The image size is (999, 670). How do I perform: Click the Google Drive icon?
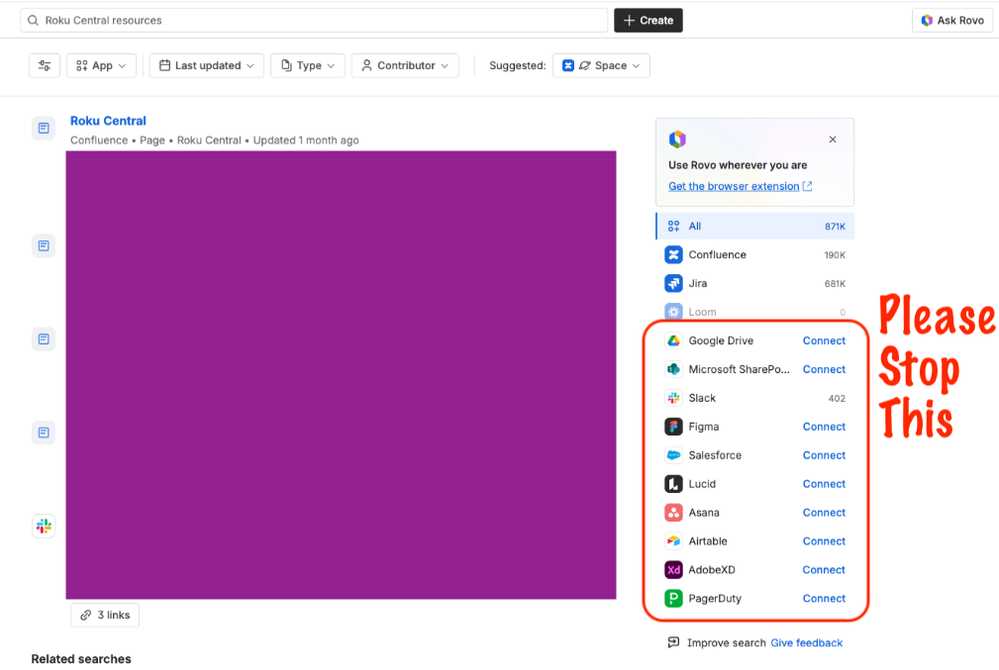point(673,341)
